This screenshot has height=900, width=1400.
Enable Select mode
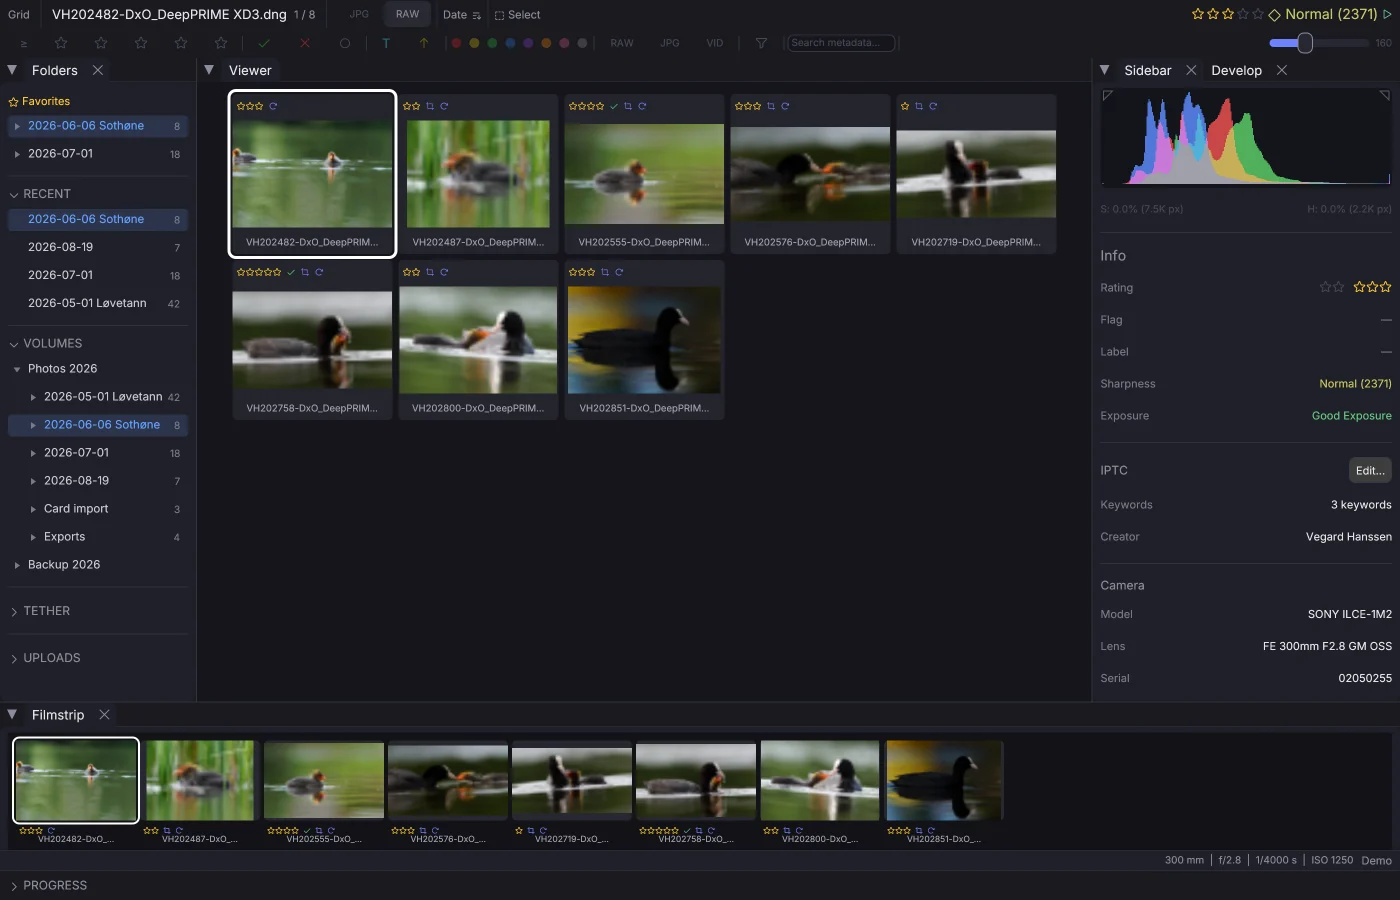517,15
